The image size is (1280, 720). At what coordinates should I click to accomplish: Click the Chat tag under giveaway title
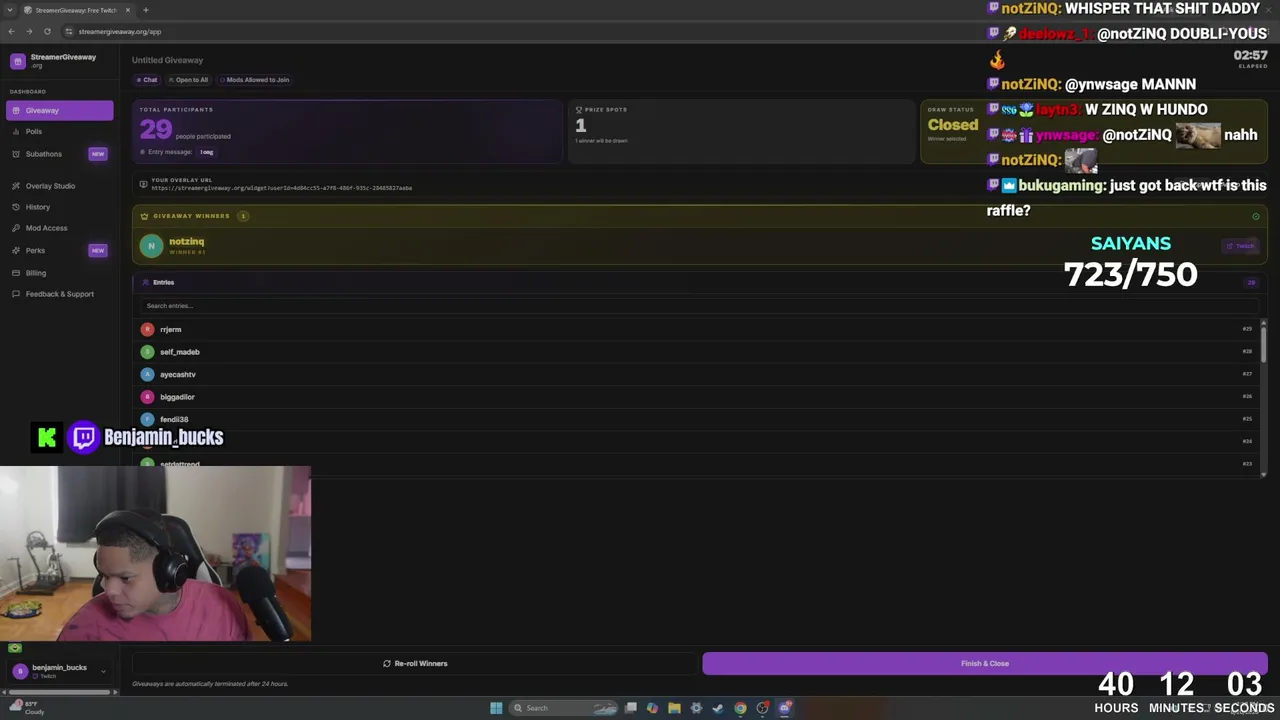click(x=148, y=80)
